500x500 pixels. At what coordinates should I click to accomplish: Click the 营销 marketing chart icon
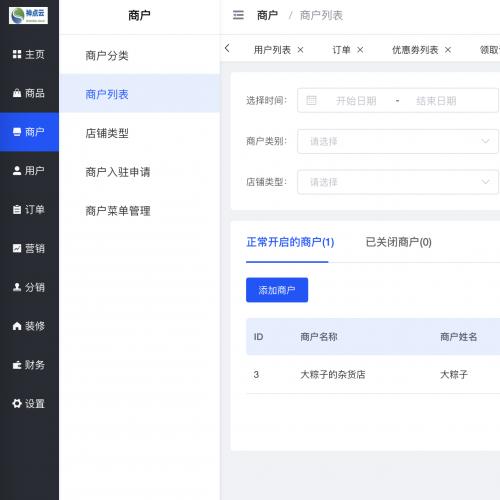click(x=17, y=248)
